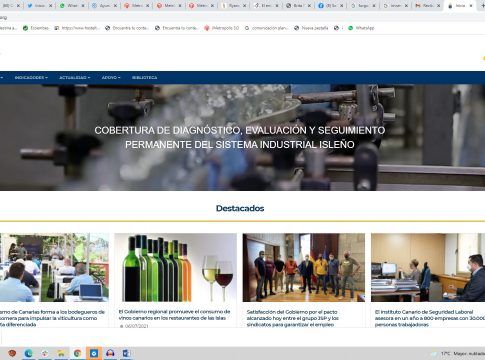Open headline Instituto Canario de Seguridad Laboral

coord(430,318)
